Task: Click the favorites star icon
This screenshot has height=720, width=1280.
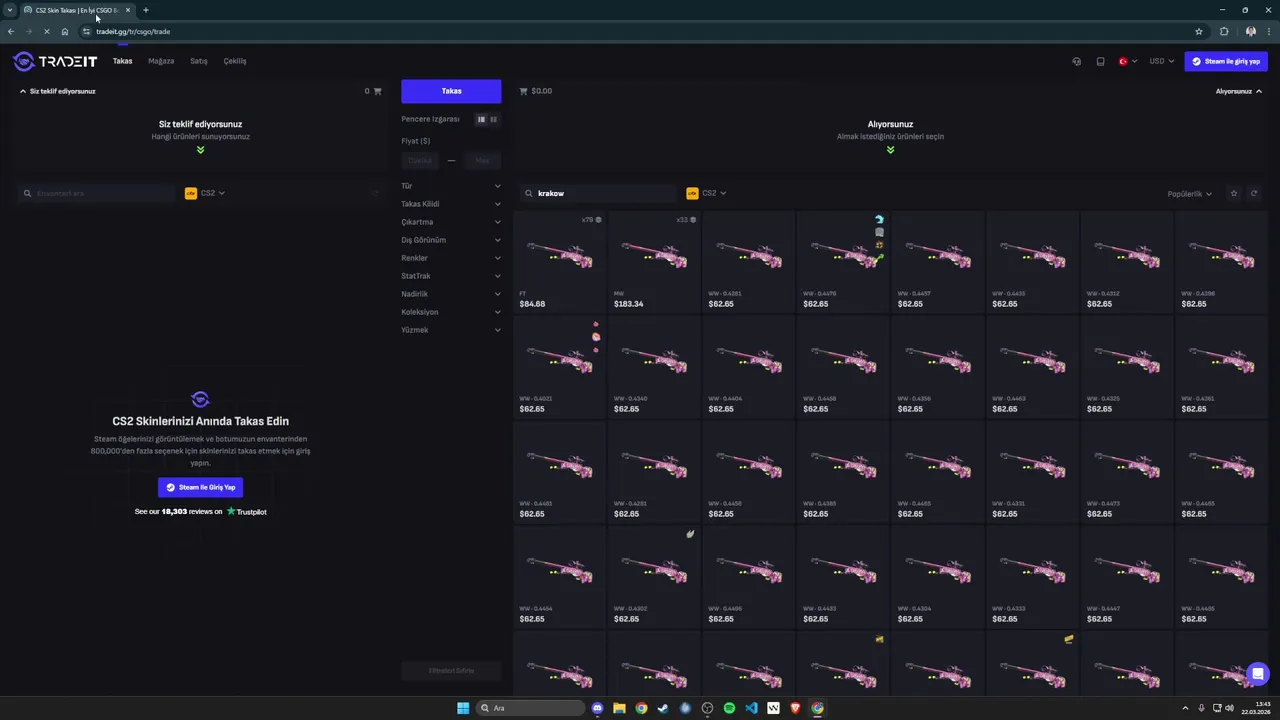Action: pos(1234,194)
